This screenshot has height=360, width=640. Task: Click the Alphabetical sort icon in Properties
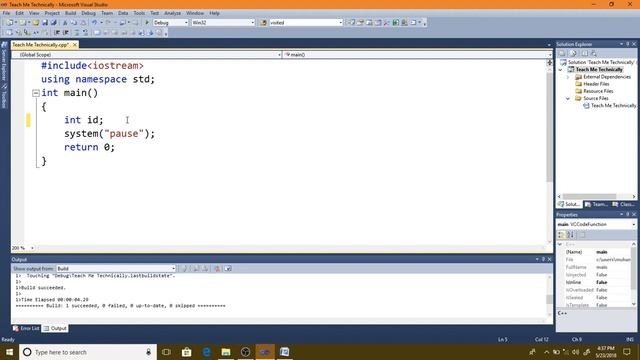pos(571,235)
